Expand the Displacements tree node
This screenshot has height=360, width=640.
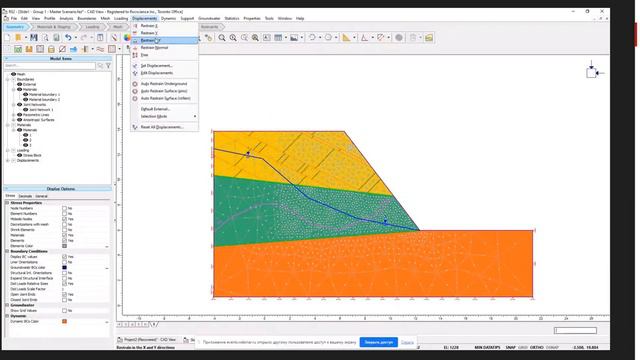click(x=8, y=160)
